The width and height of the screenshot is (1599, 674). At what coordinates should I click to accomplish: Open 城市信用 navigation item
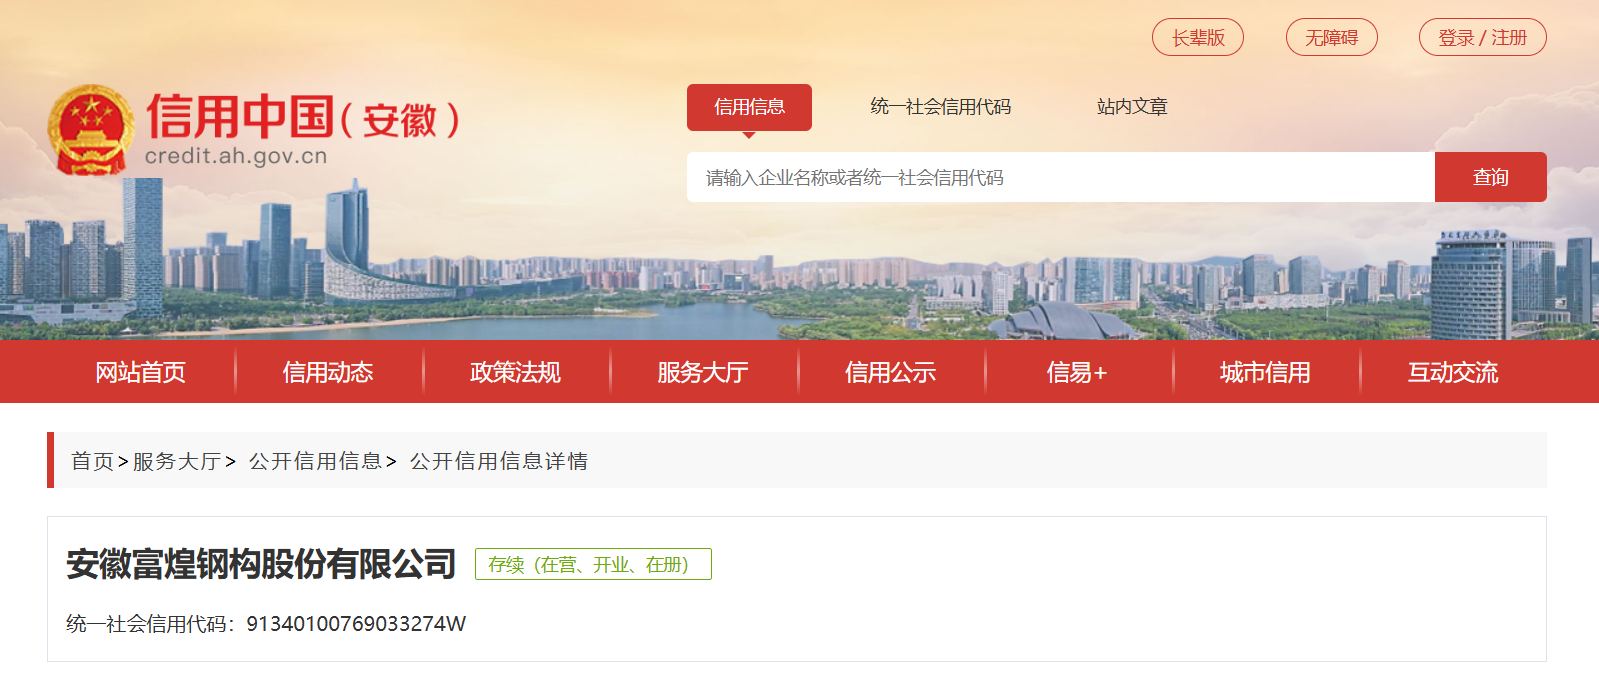point(1265,372)
